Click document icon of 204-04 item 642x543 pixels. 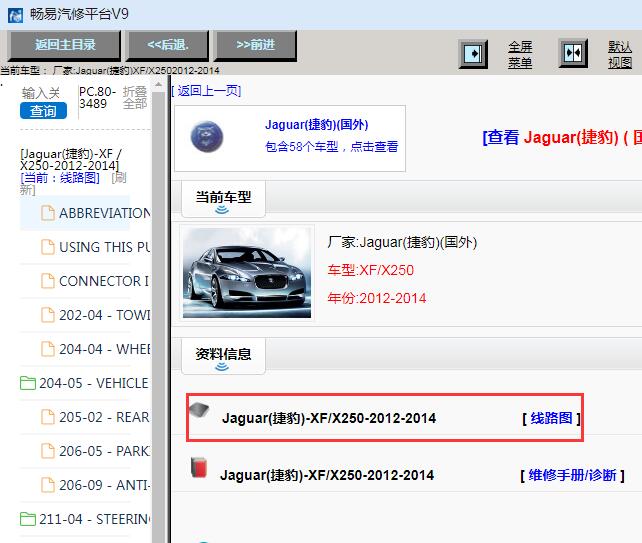click(x=48, y=349)
